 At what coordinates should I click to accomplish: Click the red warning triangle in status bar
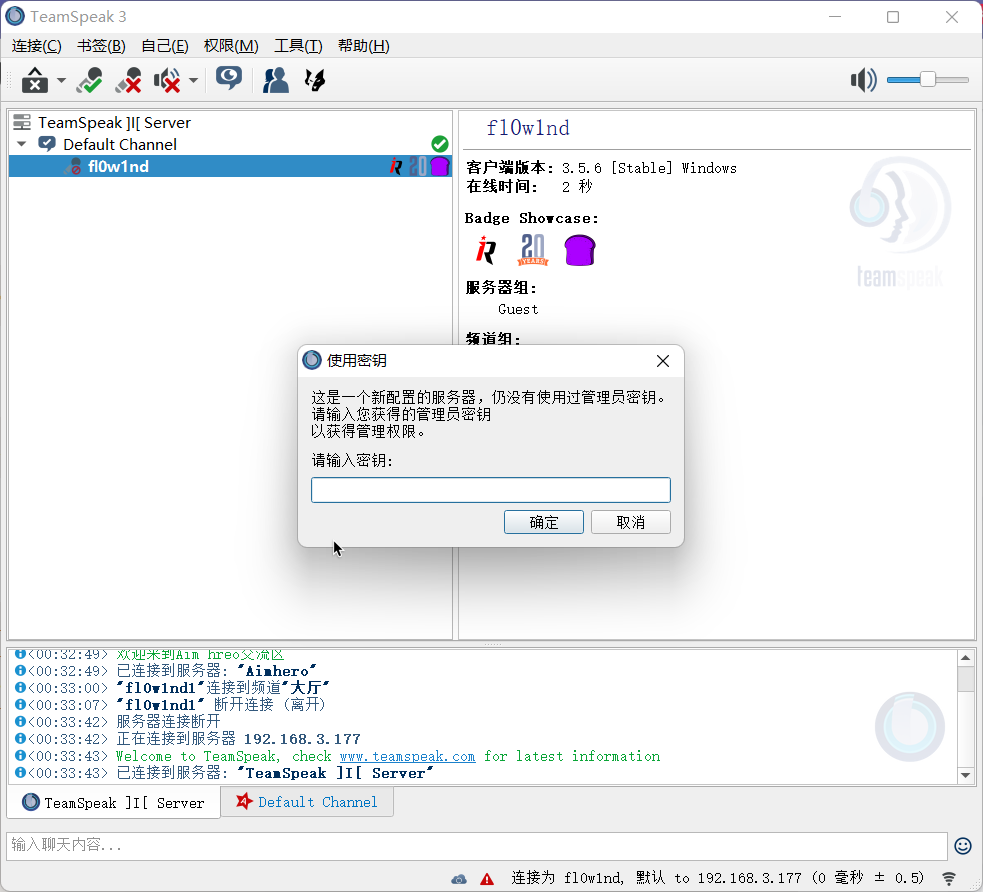(487, 879)
